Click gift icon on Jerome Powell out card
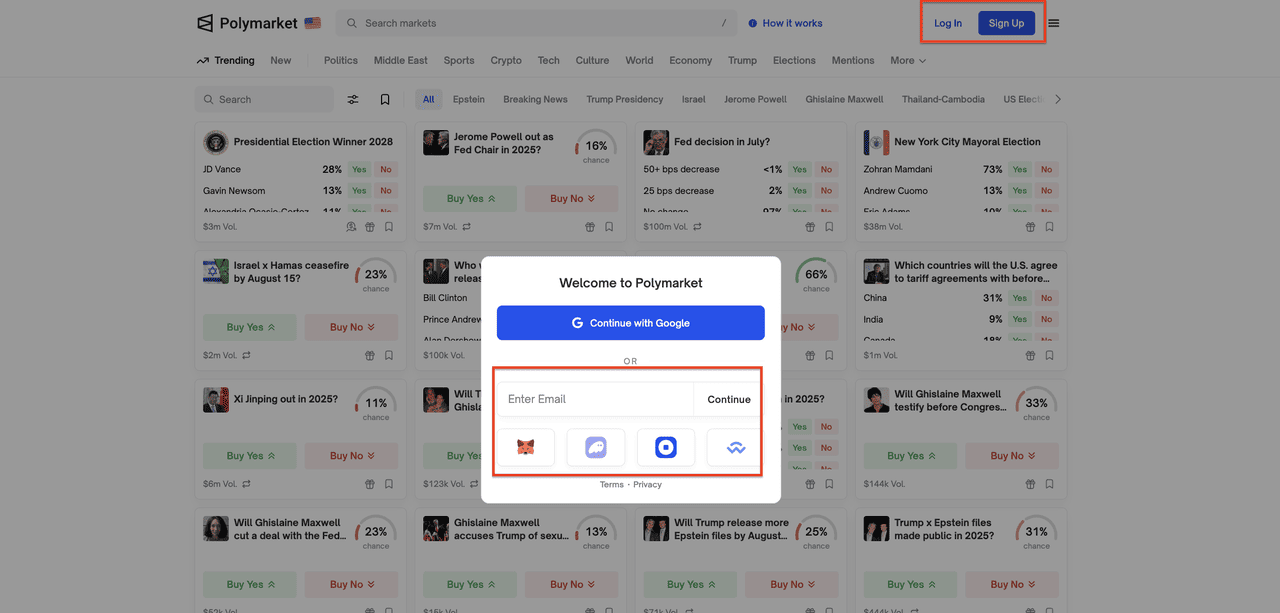Image resolution: width=1280 pixels, height=613 pixels. [590, 227]
